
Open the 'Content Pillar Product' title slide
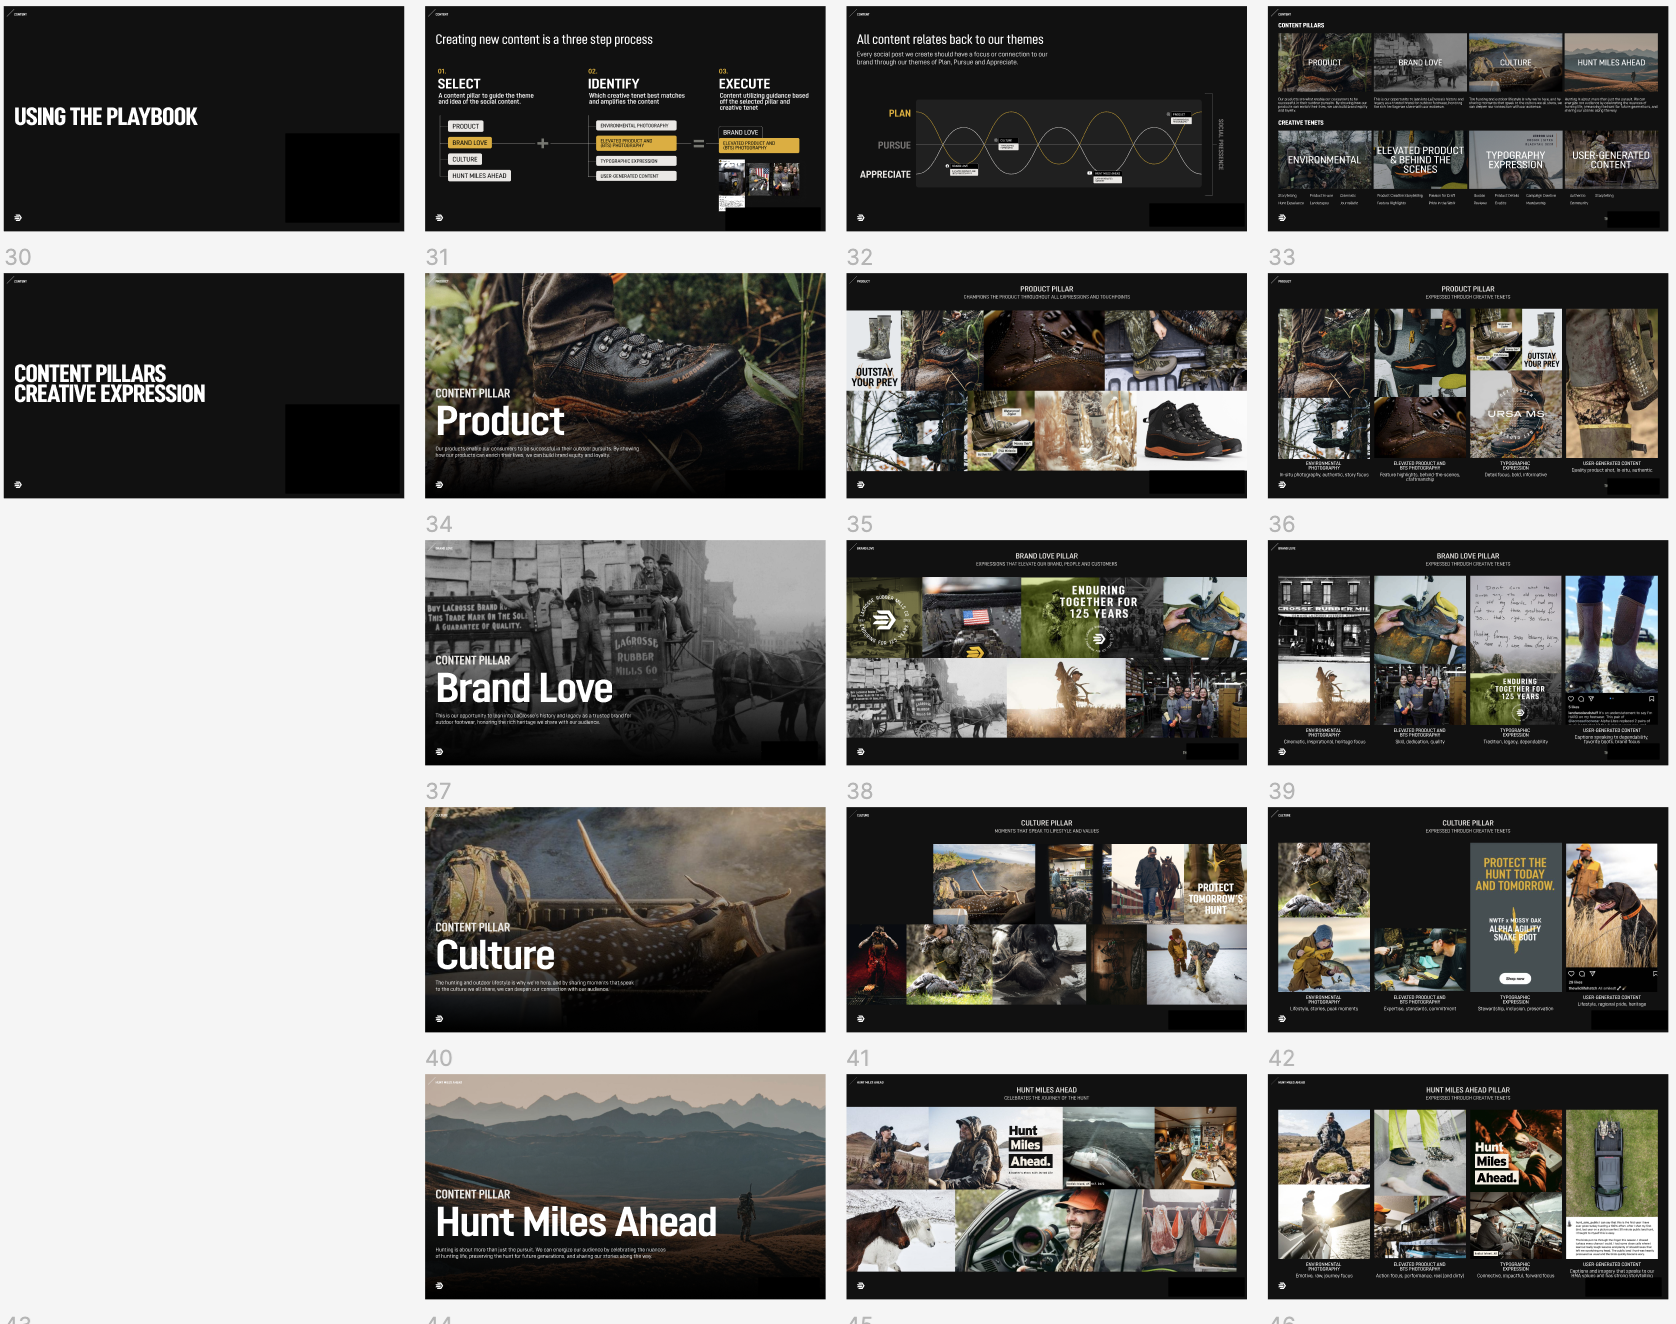coord(625,386)
